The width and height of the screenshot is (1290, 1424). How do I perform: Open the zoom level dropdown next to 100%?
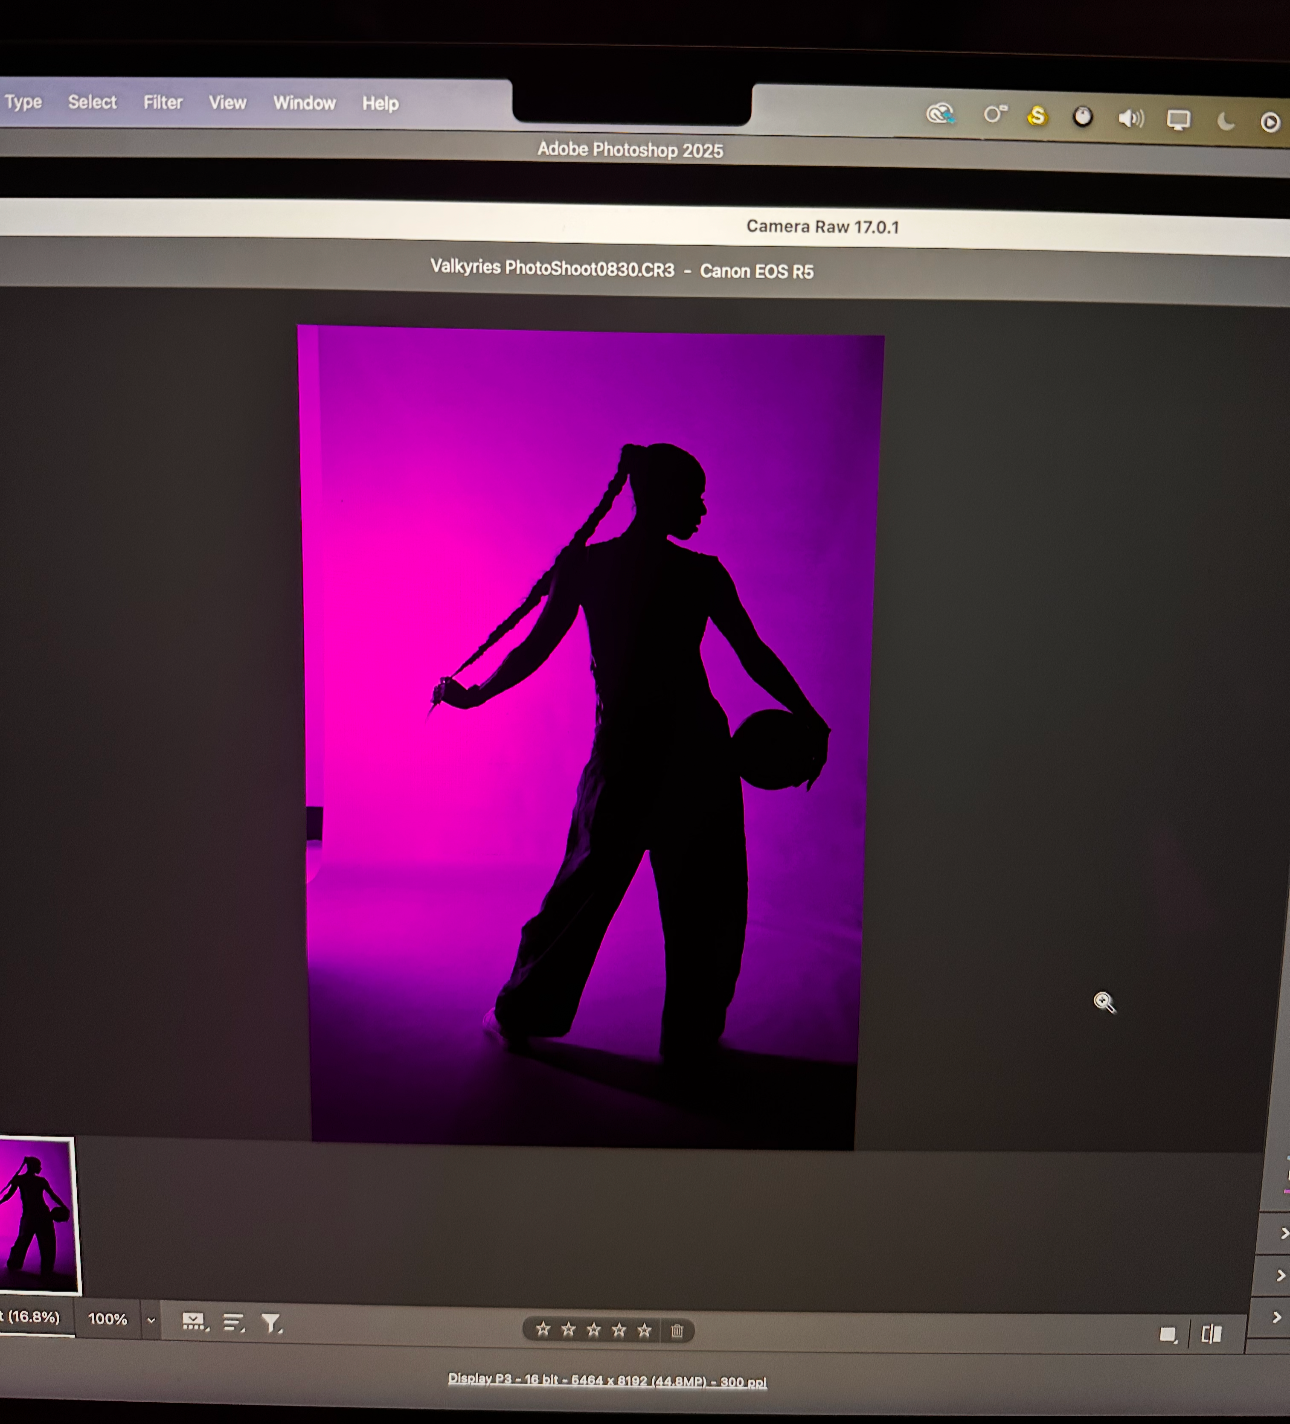pos(150,1320)
